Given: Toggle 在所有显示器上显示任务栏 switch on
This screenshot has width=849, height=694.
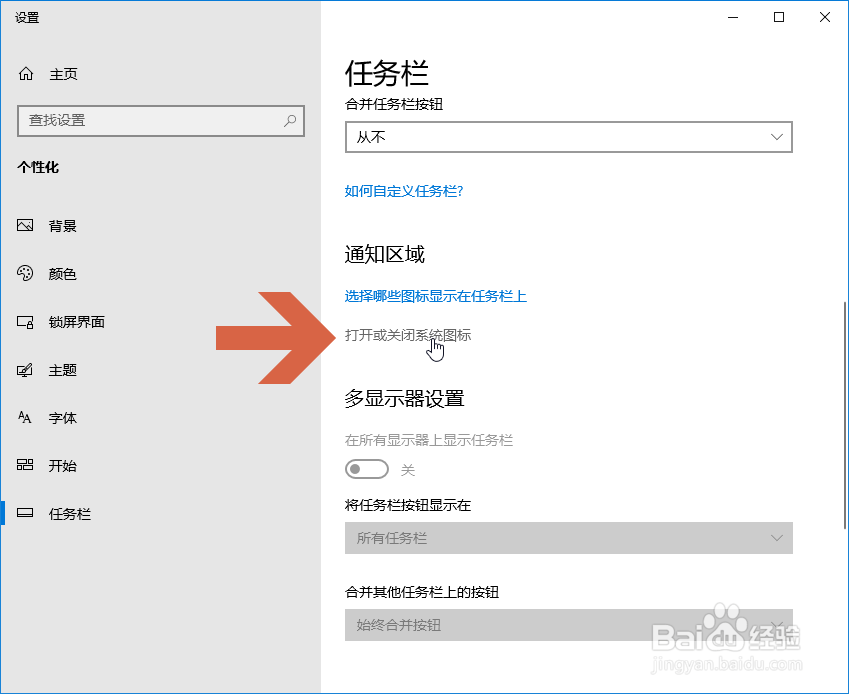Looking at the screenshot, I should [x=366, y=468].
